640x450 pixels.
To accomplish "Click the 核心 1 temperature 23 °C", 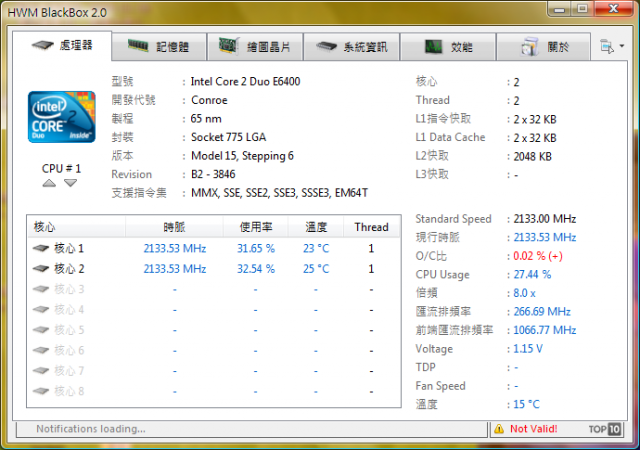I will [x=316, y=248].
